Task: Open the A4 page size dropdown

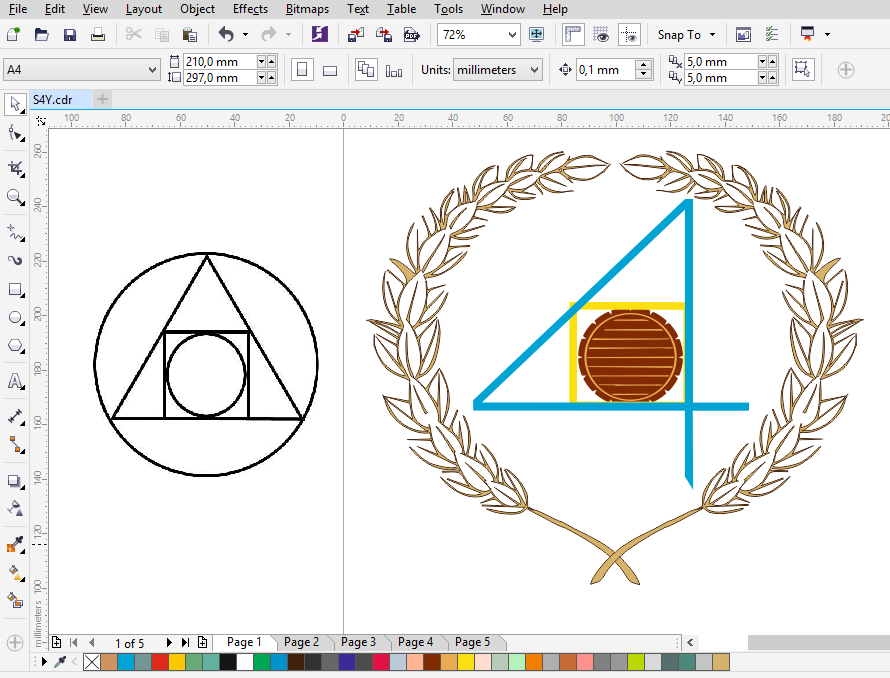Action: [x=152, y=70]
